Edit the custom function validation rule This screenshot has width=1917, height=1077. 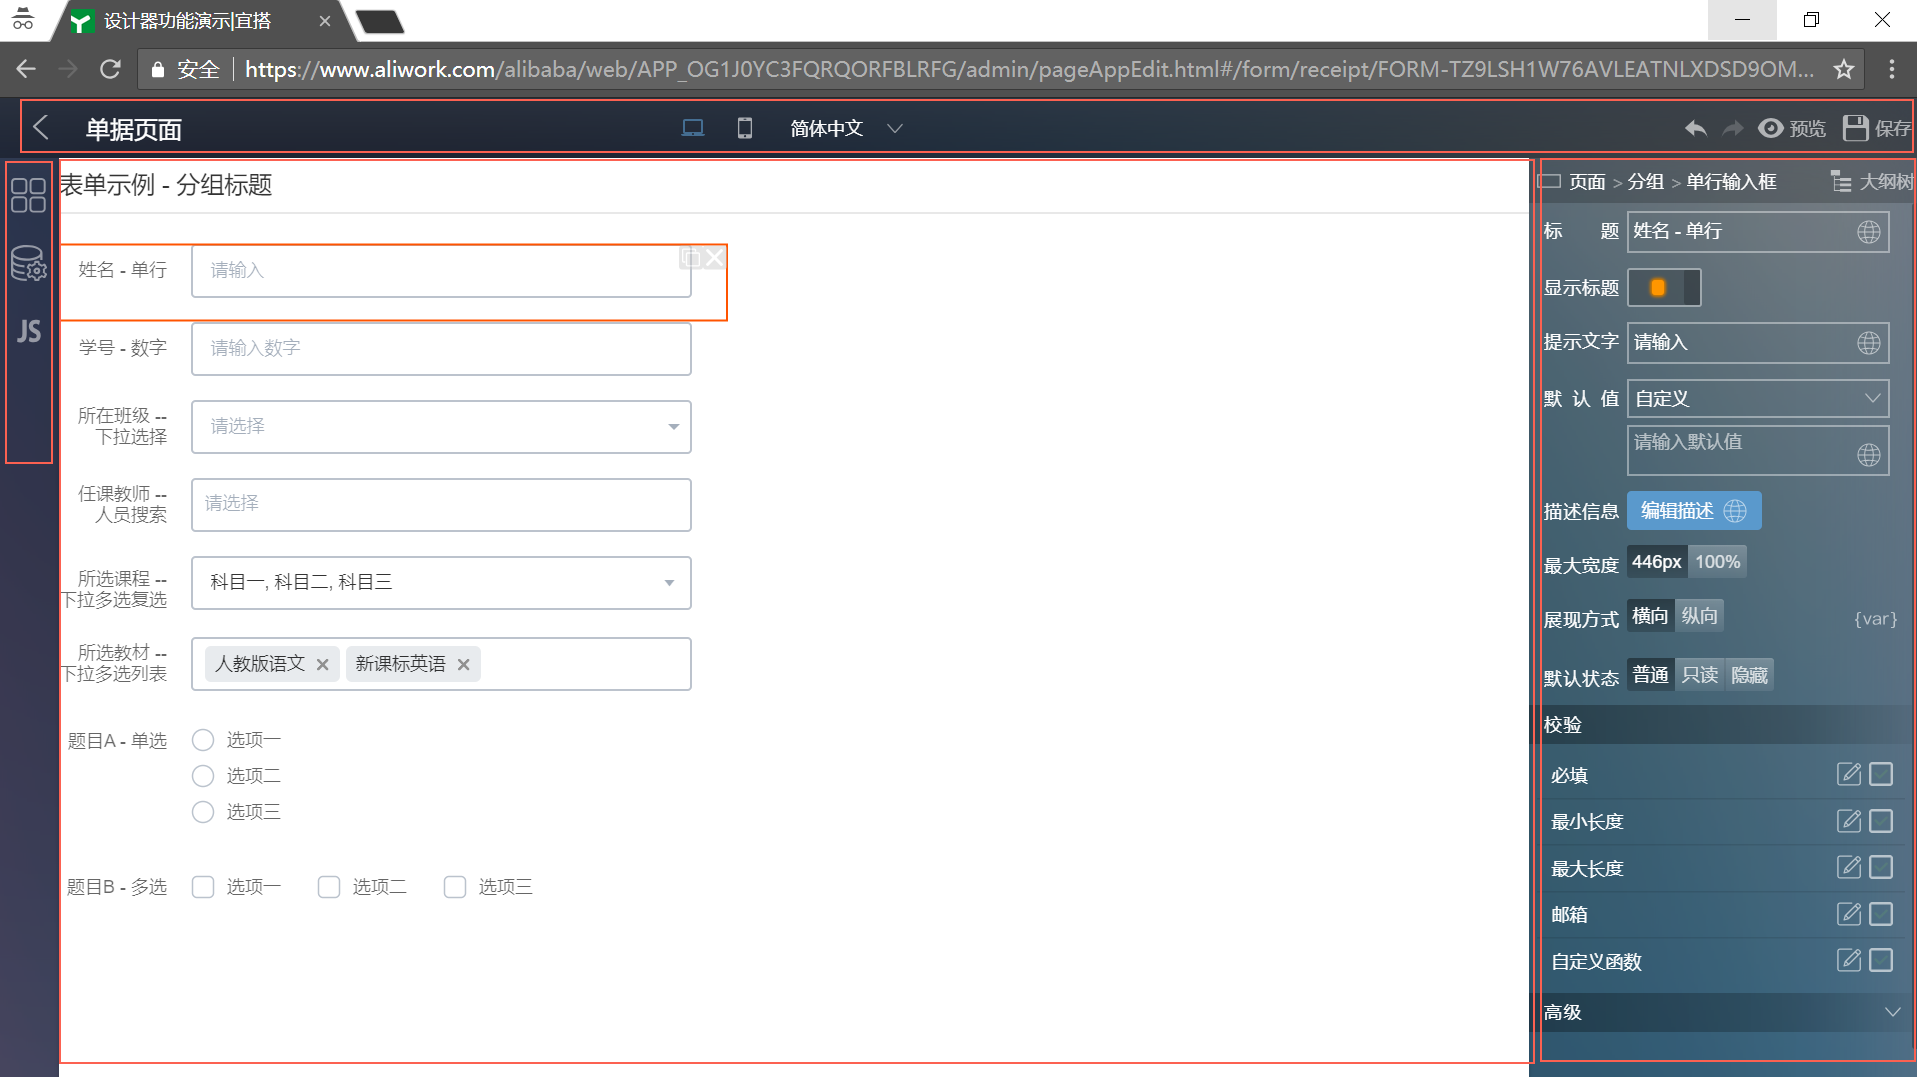1849,960
